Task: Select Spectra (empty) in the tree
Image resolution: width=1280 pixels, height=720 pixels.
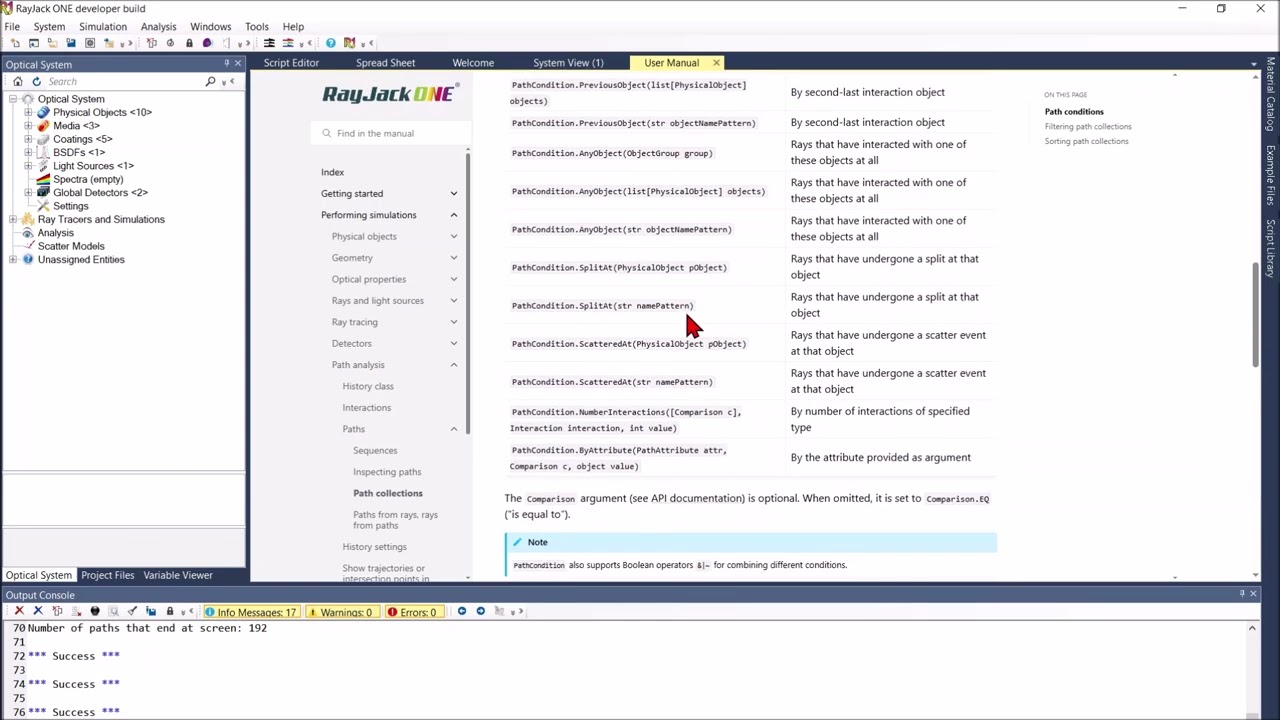Action: click(x=88, y=179)
